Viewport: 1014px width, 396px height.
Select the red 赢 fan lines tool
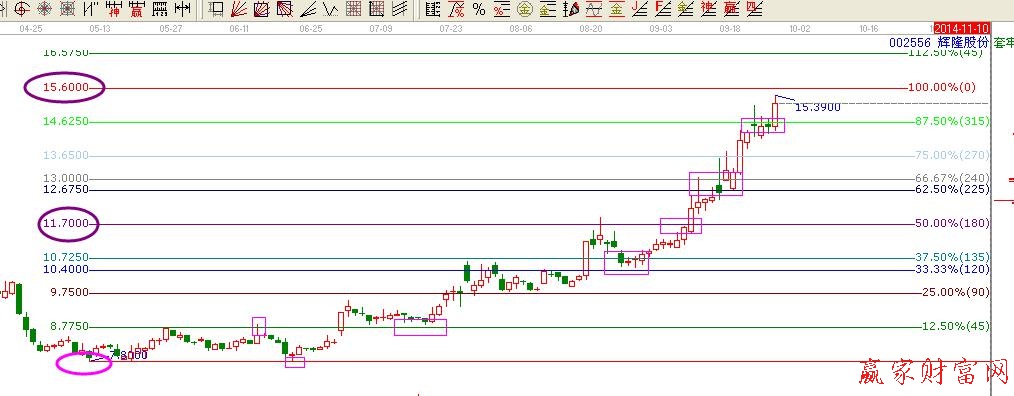pos(731,9)
